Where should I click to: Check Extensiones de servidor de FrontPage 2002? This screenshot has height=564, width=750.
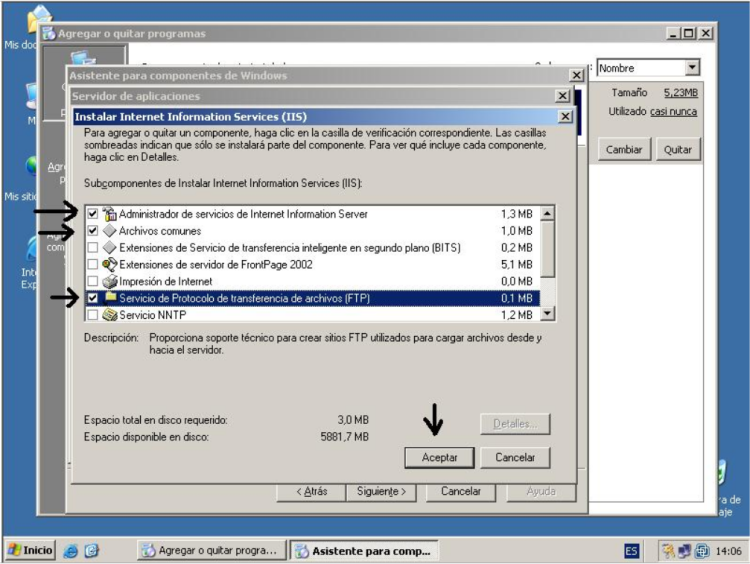click(93, 264)
